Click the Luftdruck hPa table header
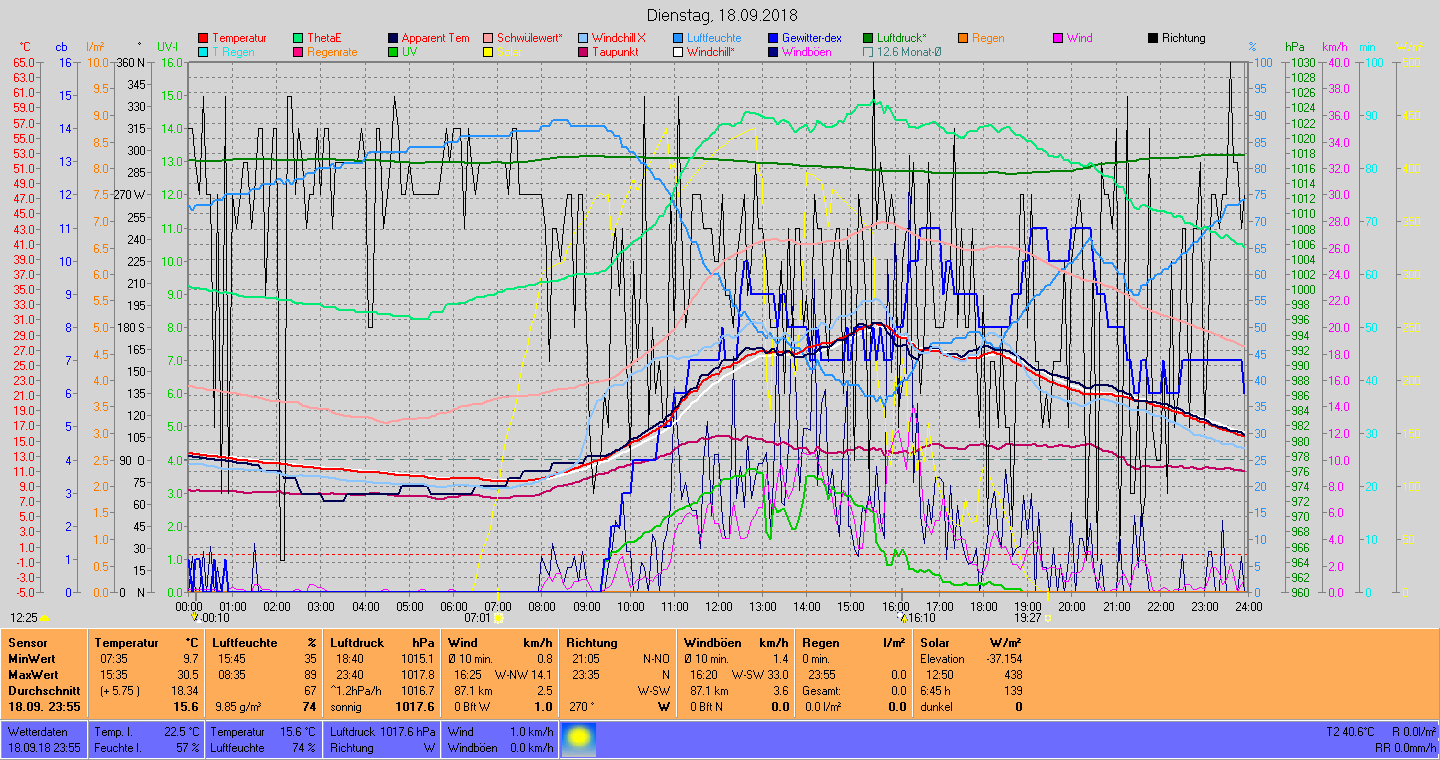The height and width of the screenshot is (760, 1440). 383,643
